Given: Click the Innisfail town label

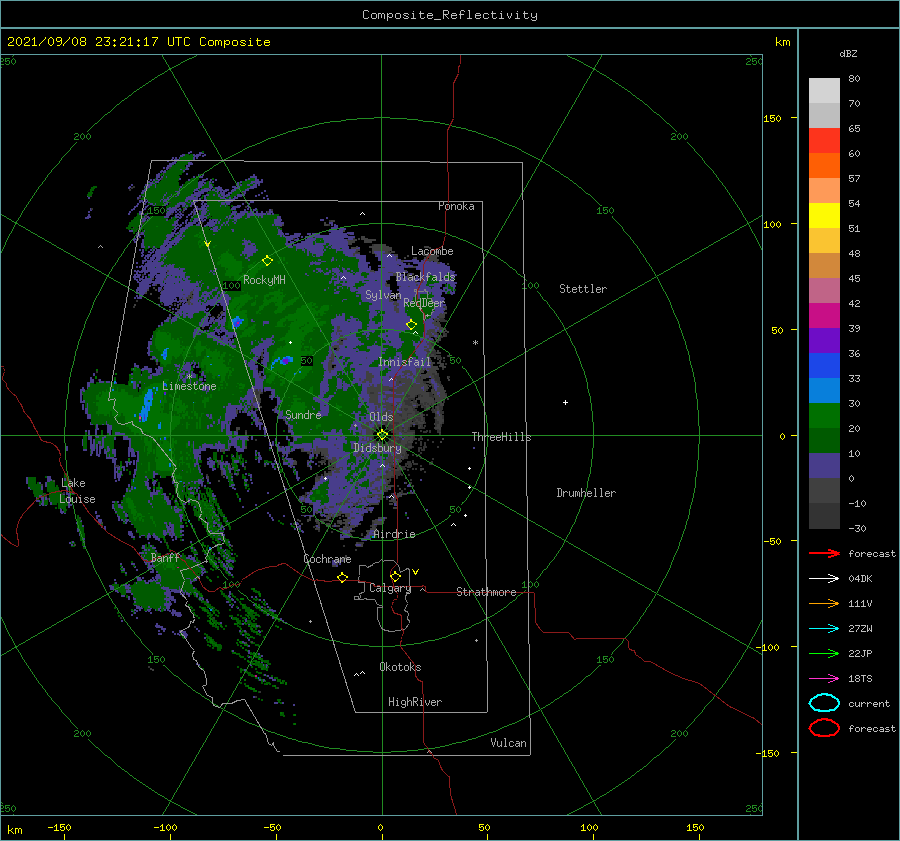Looking at the screenshot, I should [404, 362].
